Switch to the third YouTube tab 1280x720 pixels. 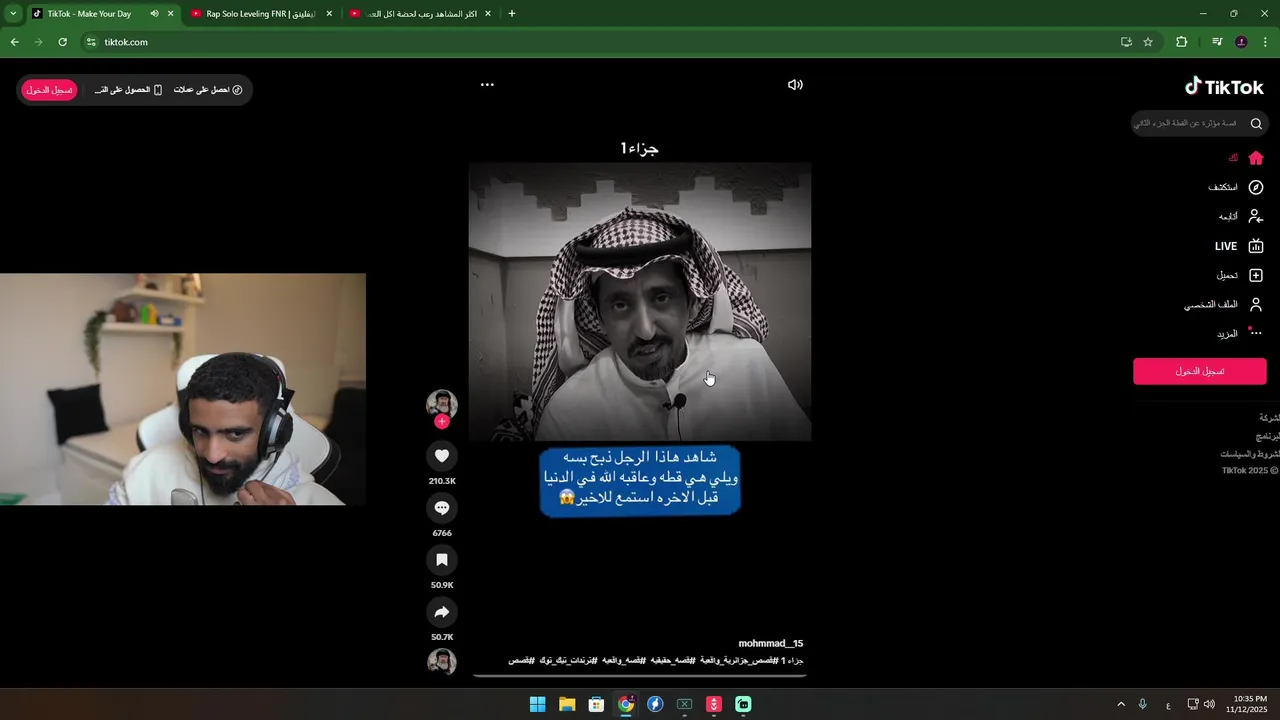pyautogui.click(x=421, y=14)
